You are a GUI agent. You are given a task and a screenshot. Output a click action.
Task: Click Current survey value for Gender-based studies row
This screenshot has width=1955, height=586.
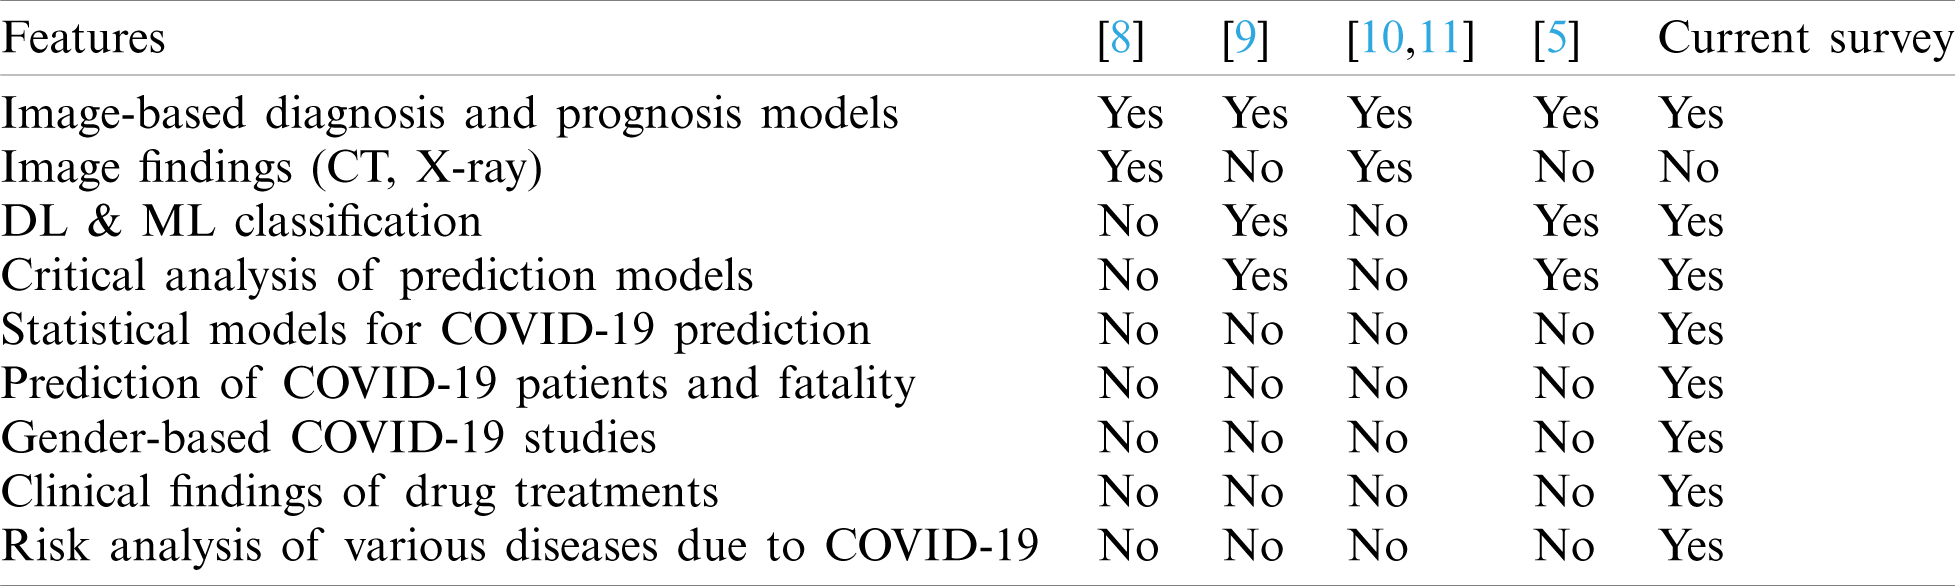[x=1691, y=438]
